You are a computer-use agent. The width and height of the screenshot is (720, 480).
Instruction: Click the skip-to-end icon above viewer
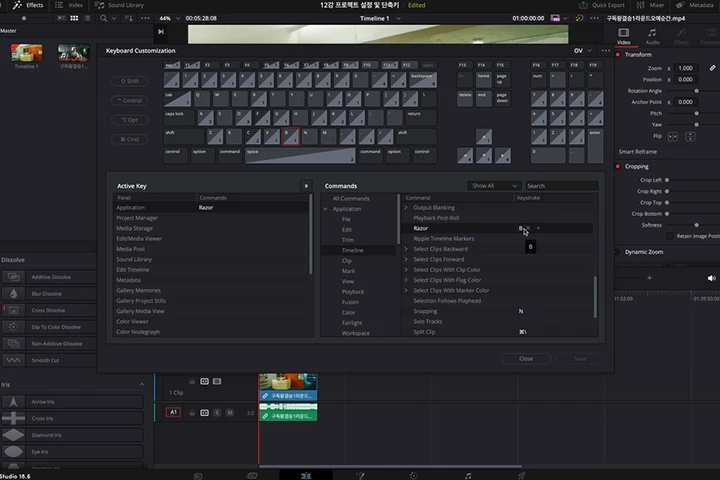pyautogui.click(x=161, y=32)
